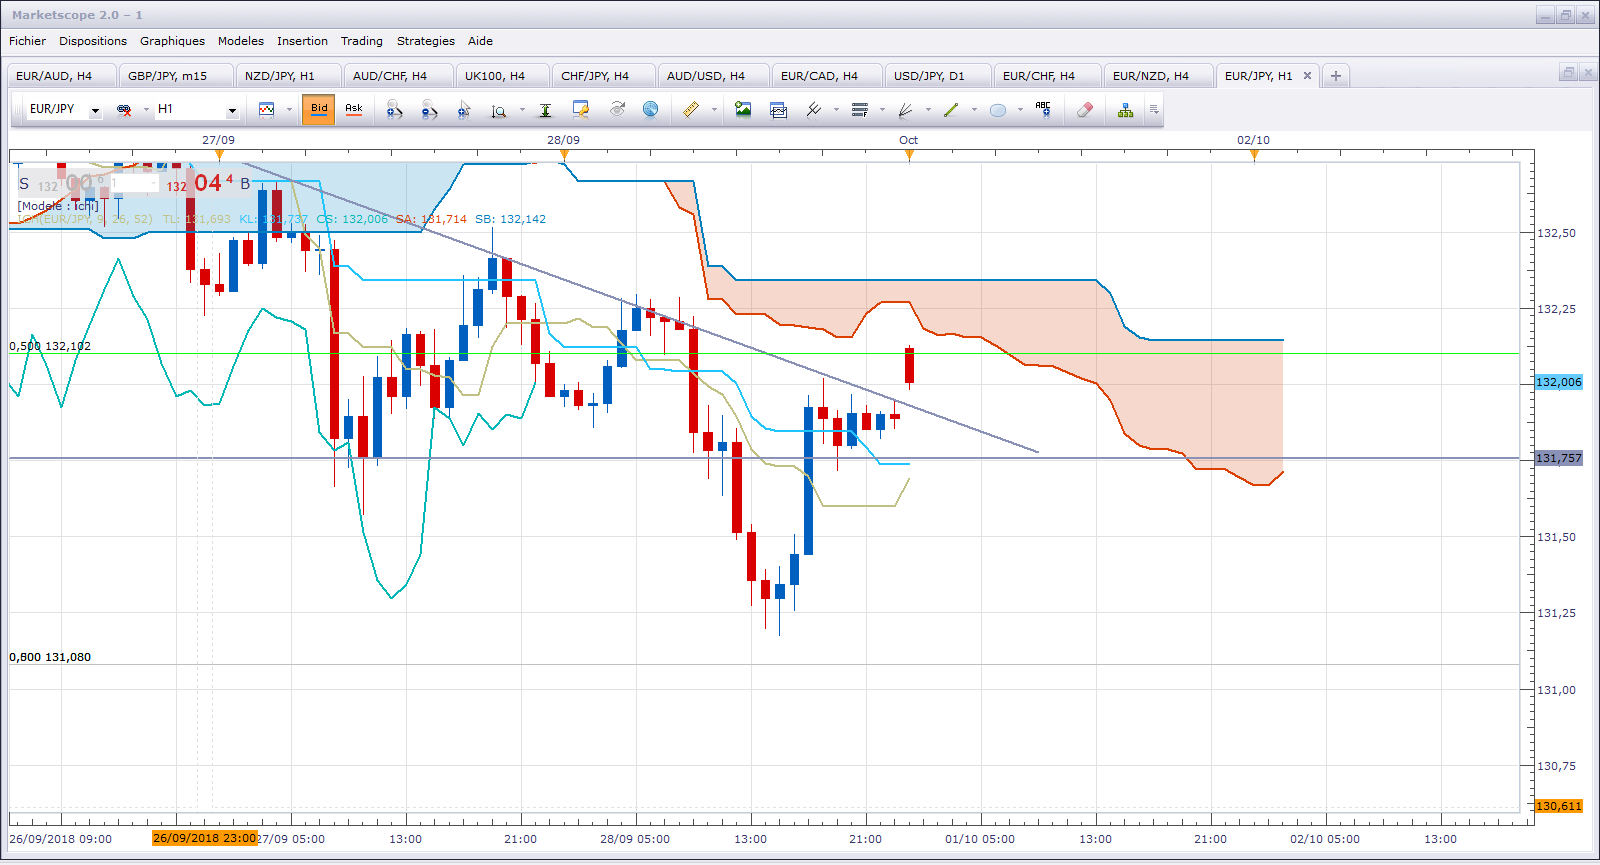
Task: Click the chart snapshot window icon
Action: tap(779, 110)
